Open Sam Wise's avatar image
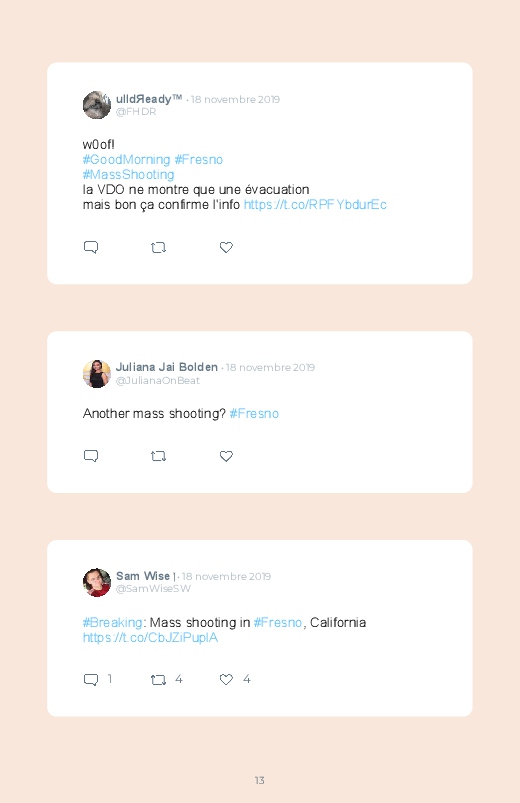 (97, 582)
